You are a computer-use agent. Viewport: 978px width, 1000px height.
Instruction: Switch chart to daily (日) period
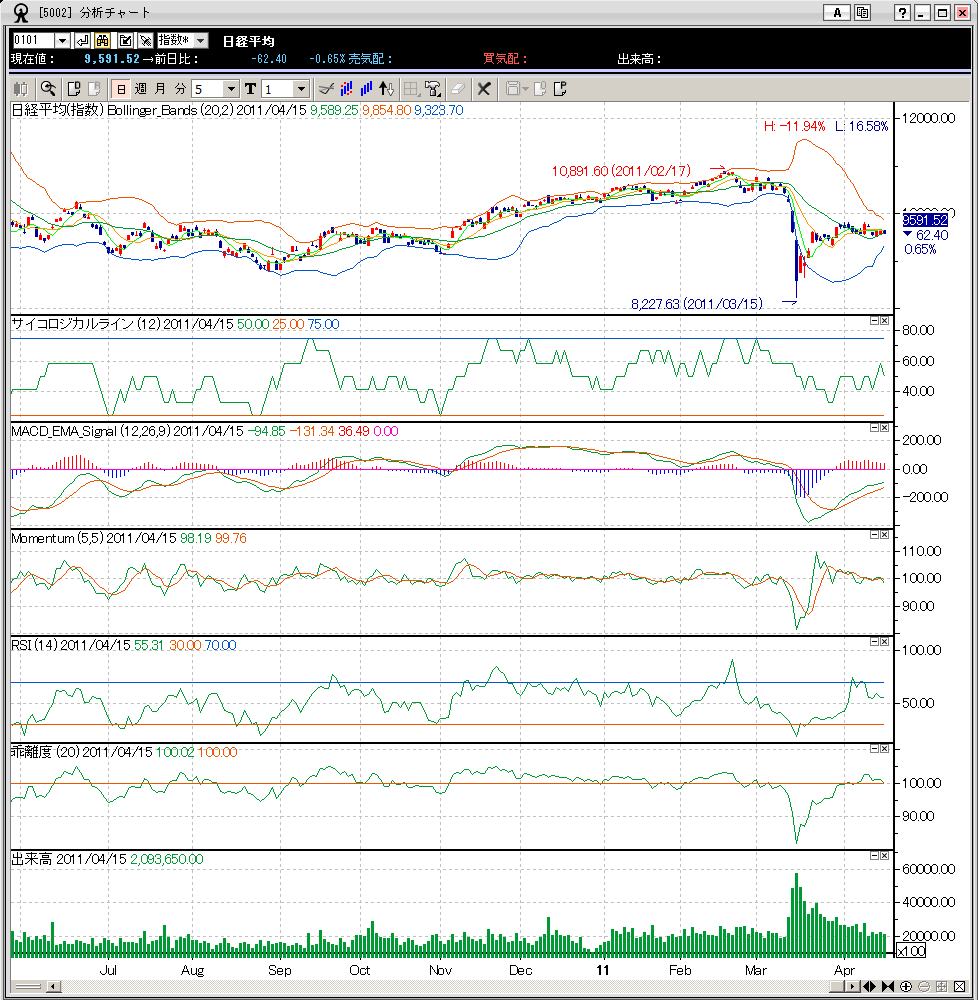click(121, 88)
